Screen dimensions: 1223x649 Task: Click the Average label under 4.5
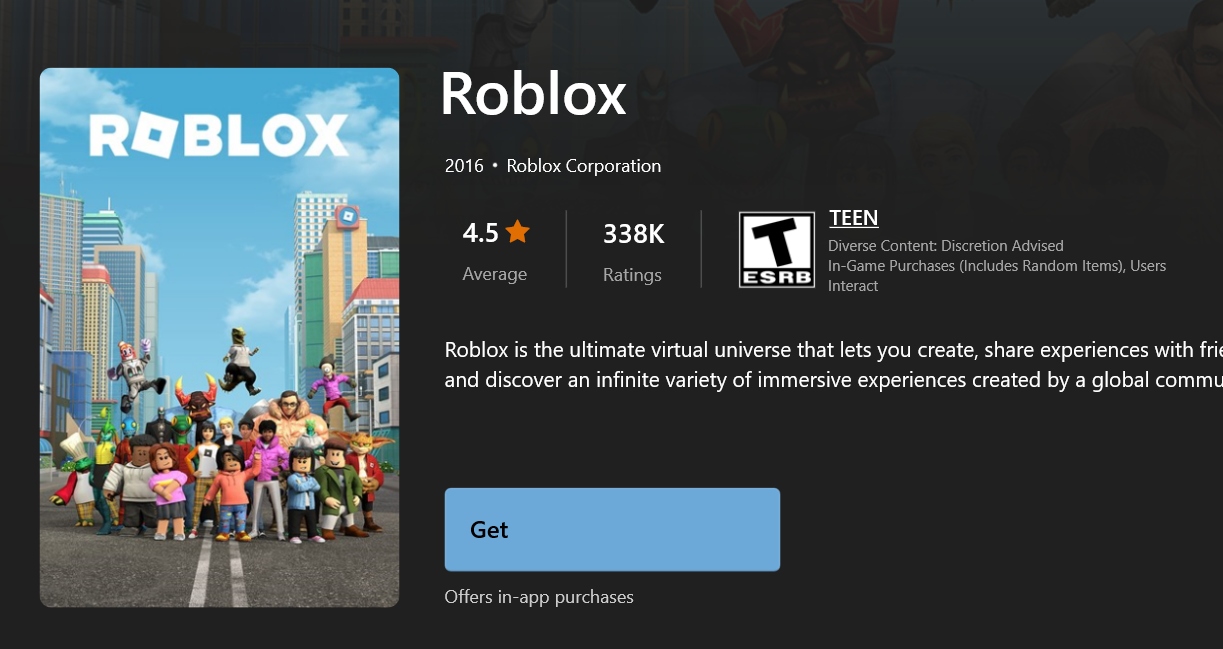tap(495, 274)
